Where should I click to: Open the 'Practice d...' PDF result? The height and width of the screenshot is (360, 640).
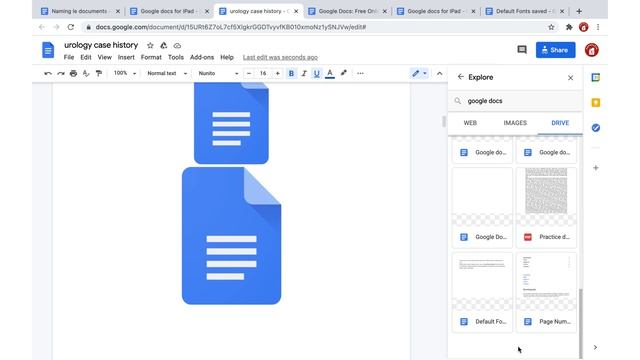[547, 207]
